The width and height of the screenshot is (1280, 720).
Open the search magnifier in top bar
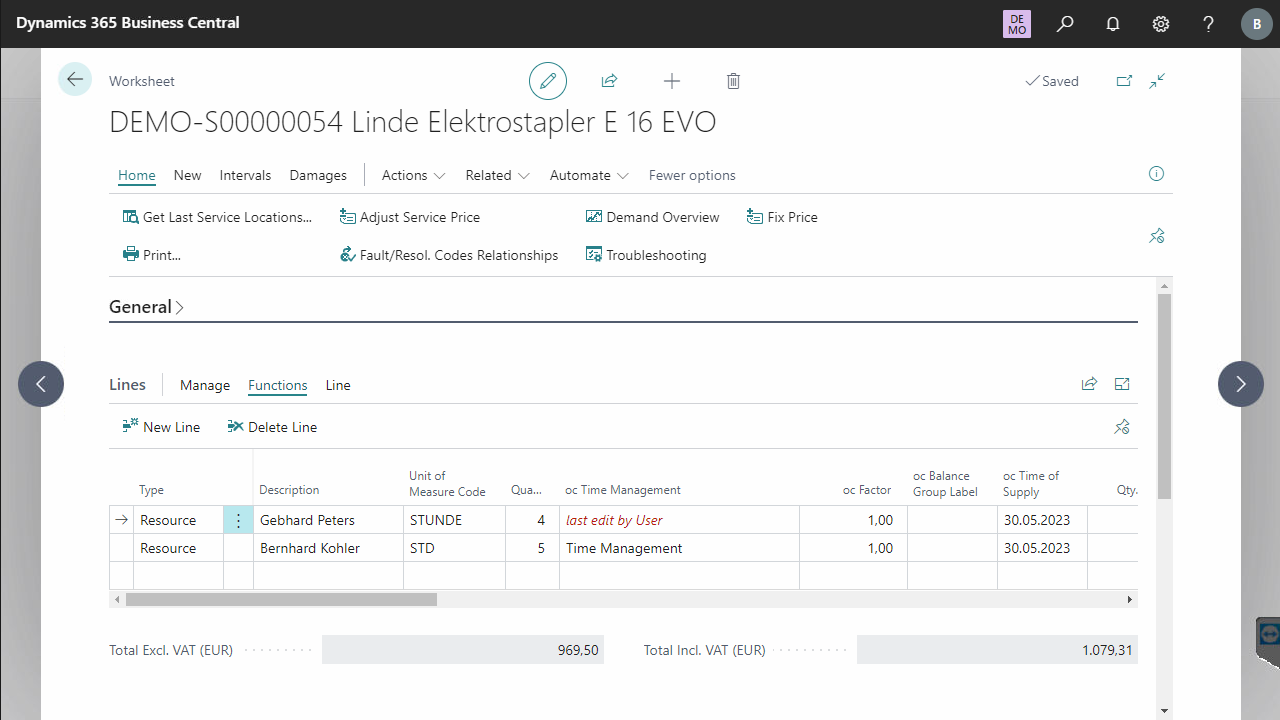point(1065,24)
